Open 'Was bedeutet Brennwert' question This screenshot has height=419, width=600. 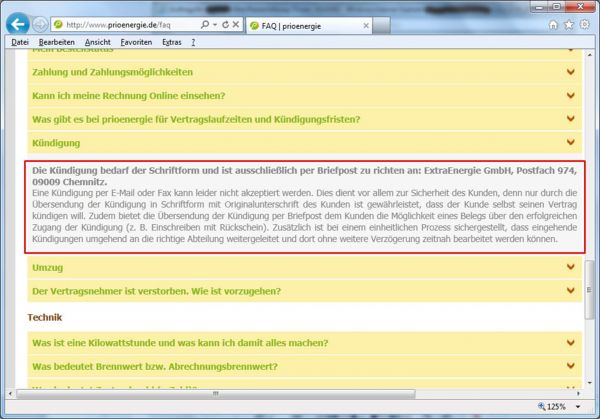[155, 367]
